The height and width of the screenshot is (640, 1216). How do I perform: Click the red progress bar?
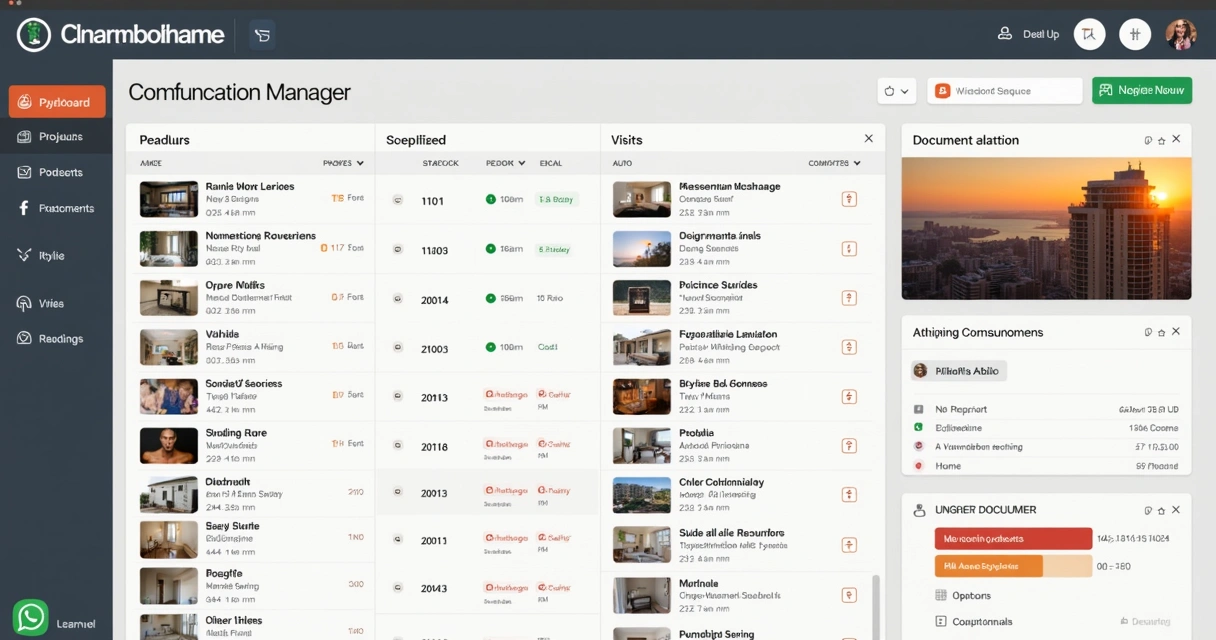pyautogui.click(x=1013, y=538)
